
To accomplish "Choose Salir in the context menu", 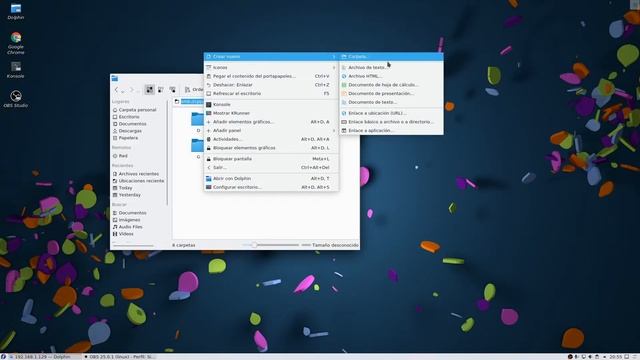I will pos(271,167).
